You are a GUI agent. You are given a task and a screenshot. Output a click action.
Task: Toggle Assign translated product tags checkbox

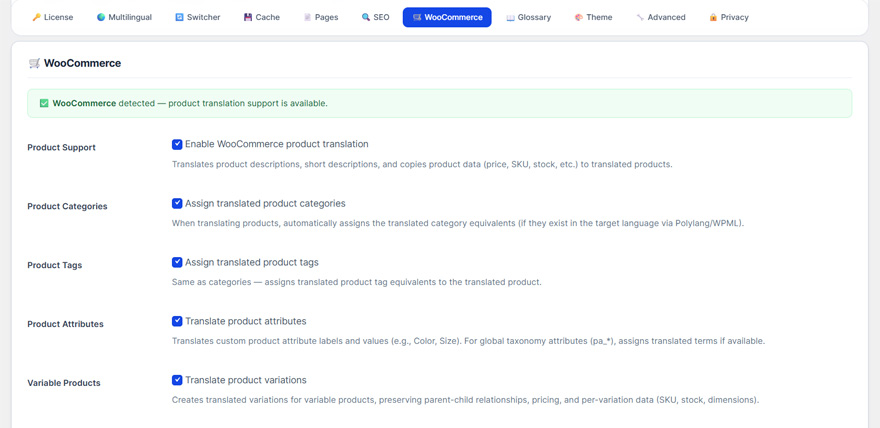tap(177, 262)
